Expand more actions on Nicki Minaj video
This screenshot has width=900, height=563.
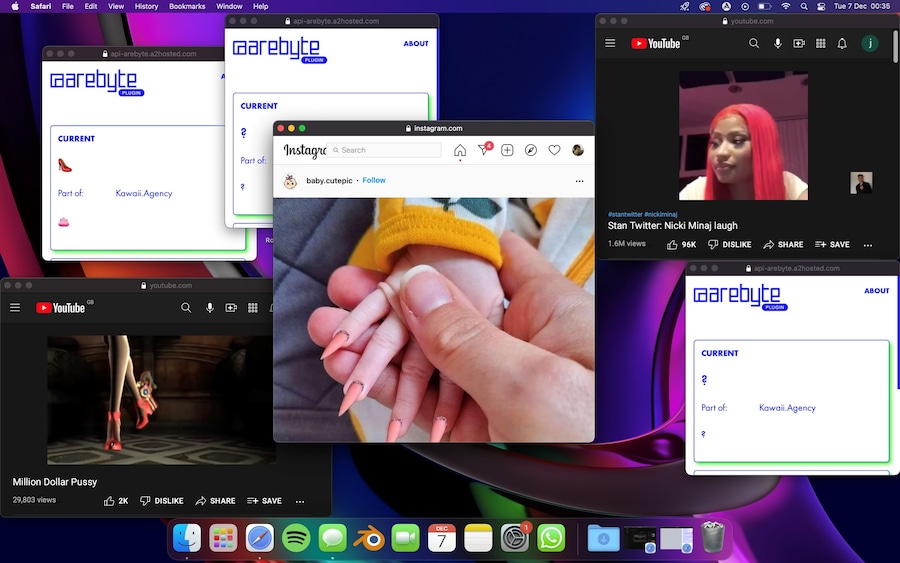[x=867, y=244]
